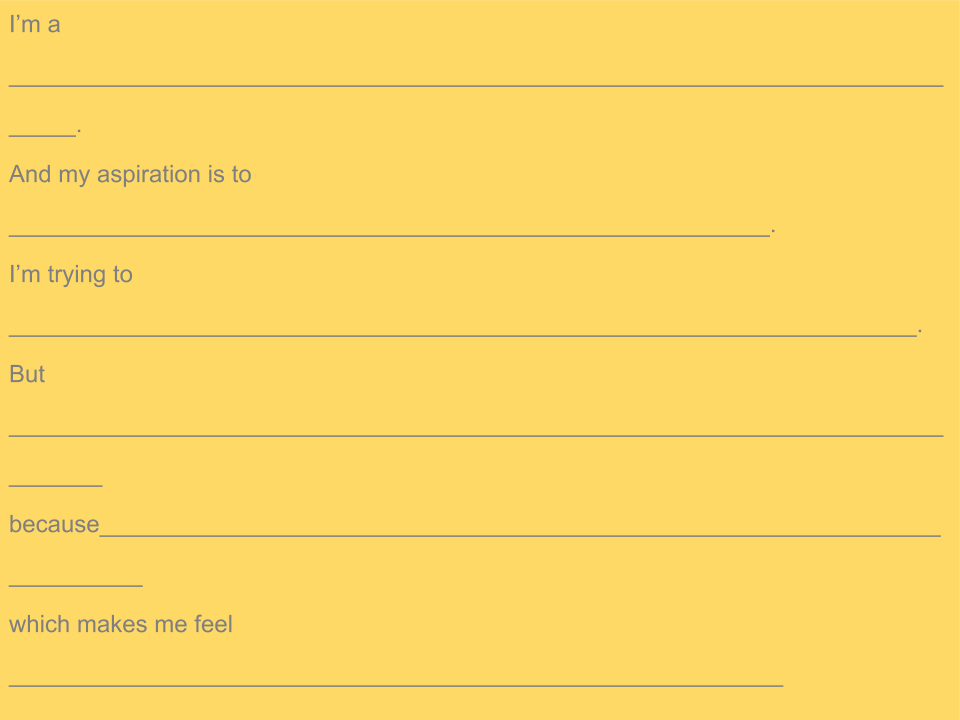This screenshot has width=960, height=720.
Task: Click the word "because"
Action: tap(54, 525)
